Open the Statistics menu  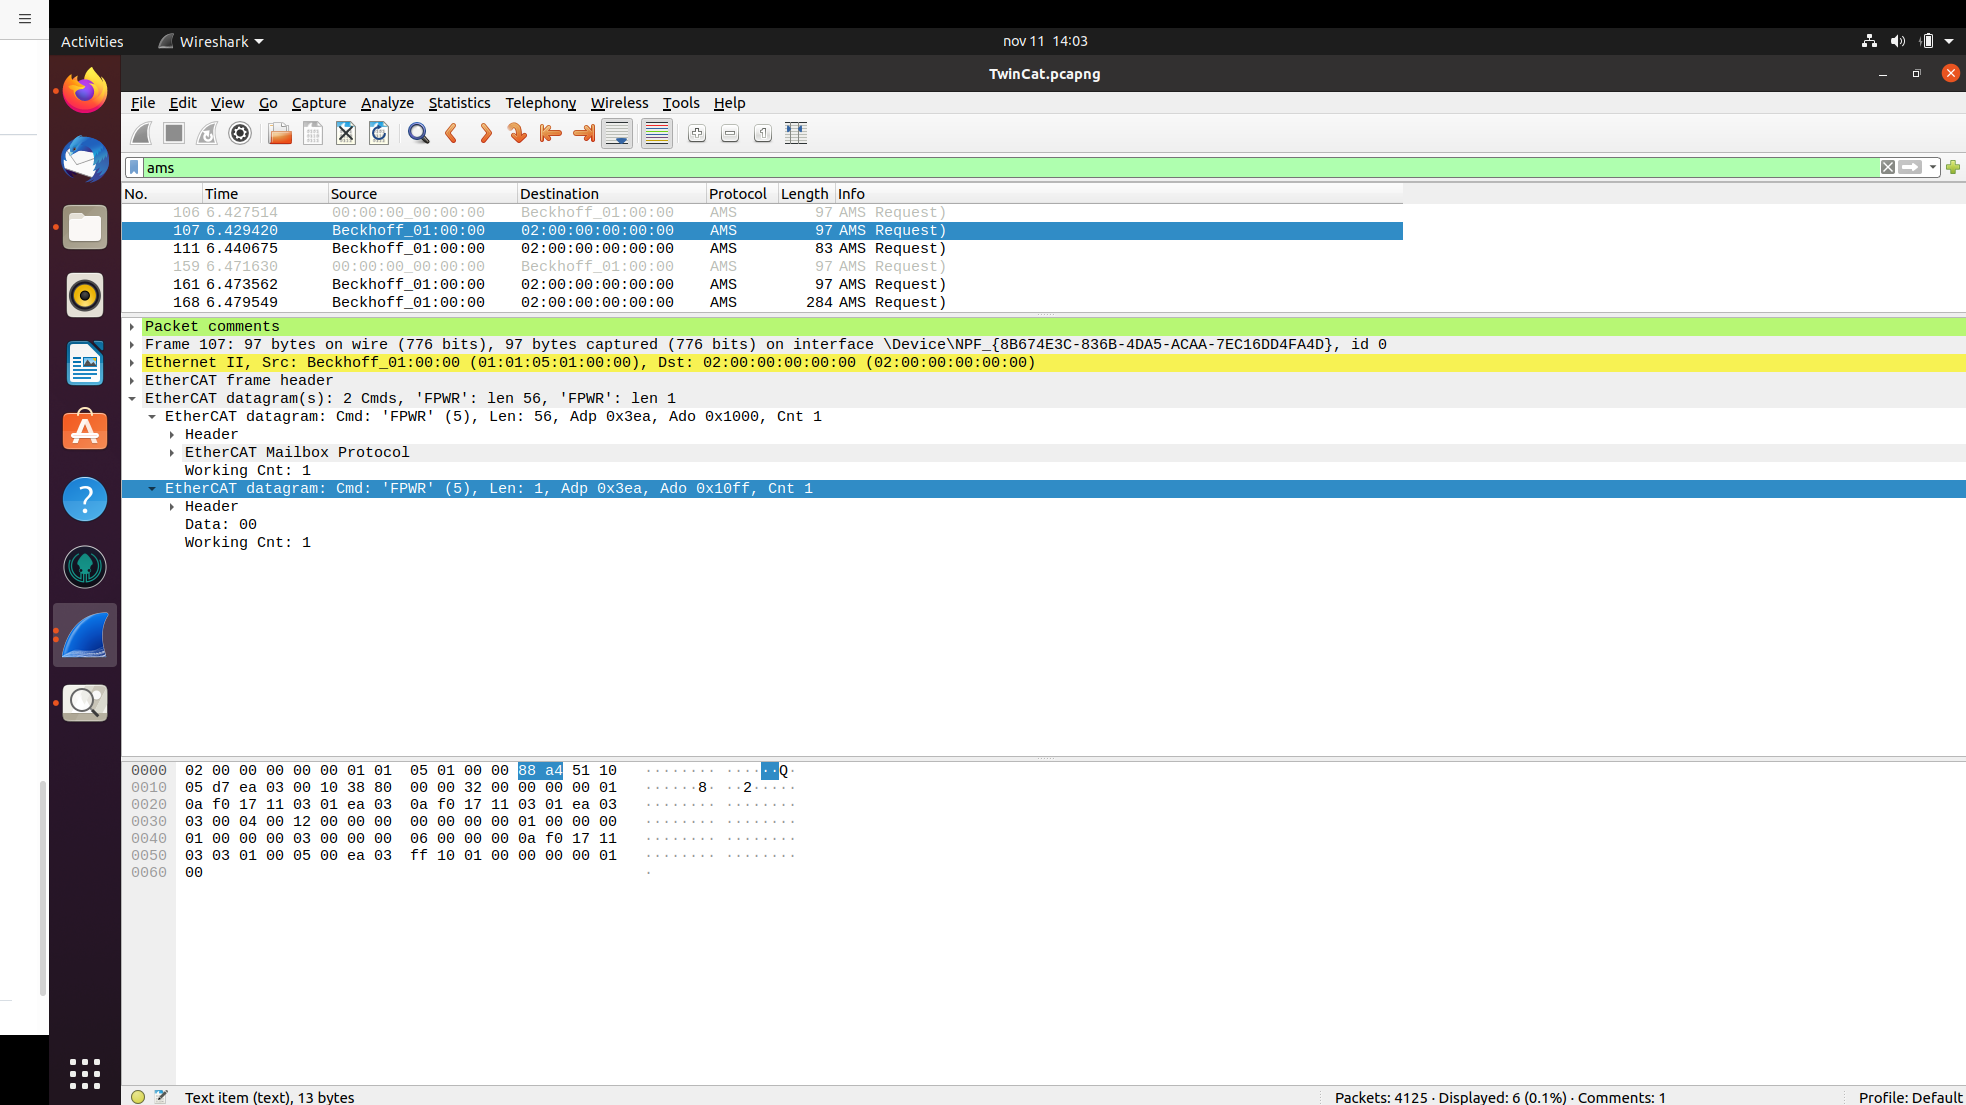click(x=459, y=103)
